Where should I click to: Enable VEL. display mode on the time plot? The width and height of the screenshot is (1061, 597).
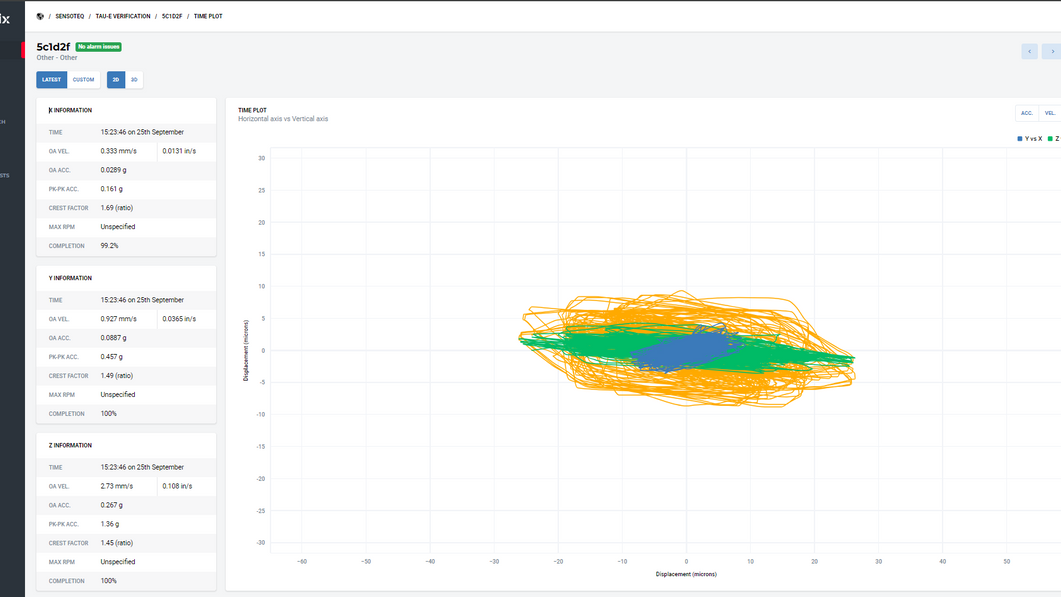click(x=1050, y=113)
